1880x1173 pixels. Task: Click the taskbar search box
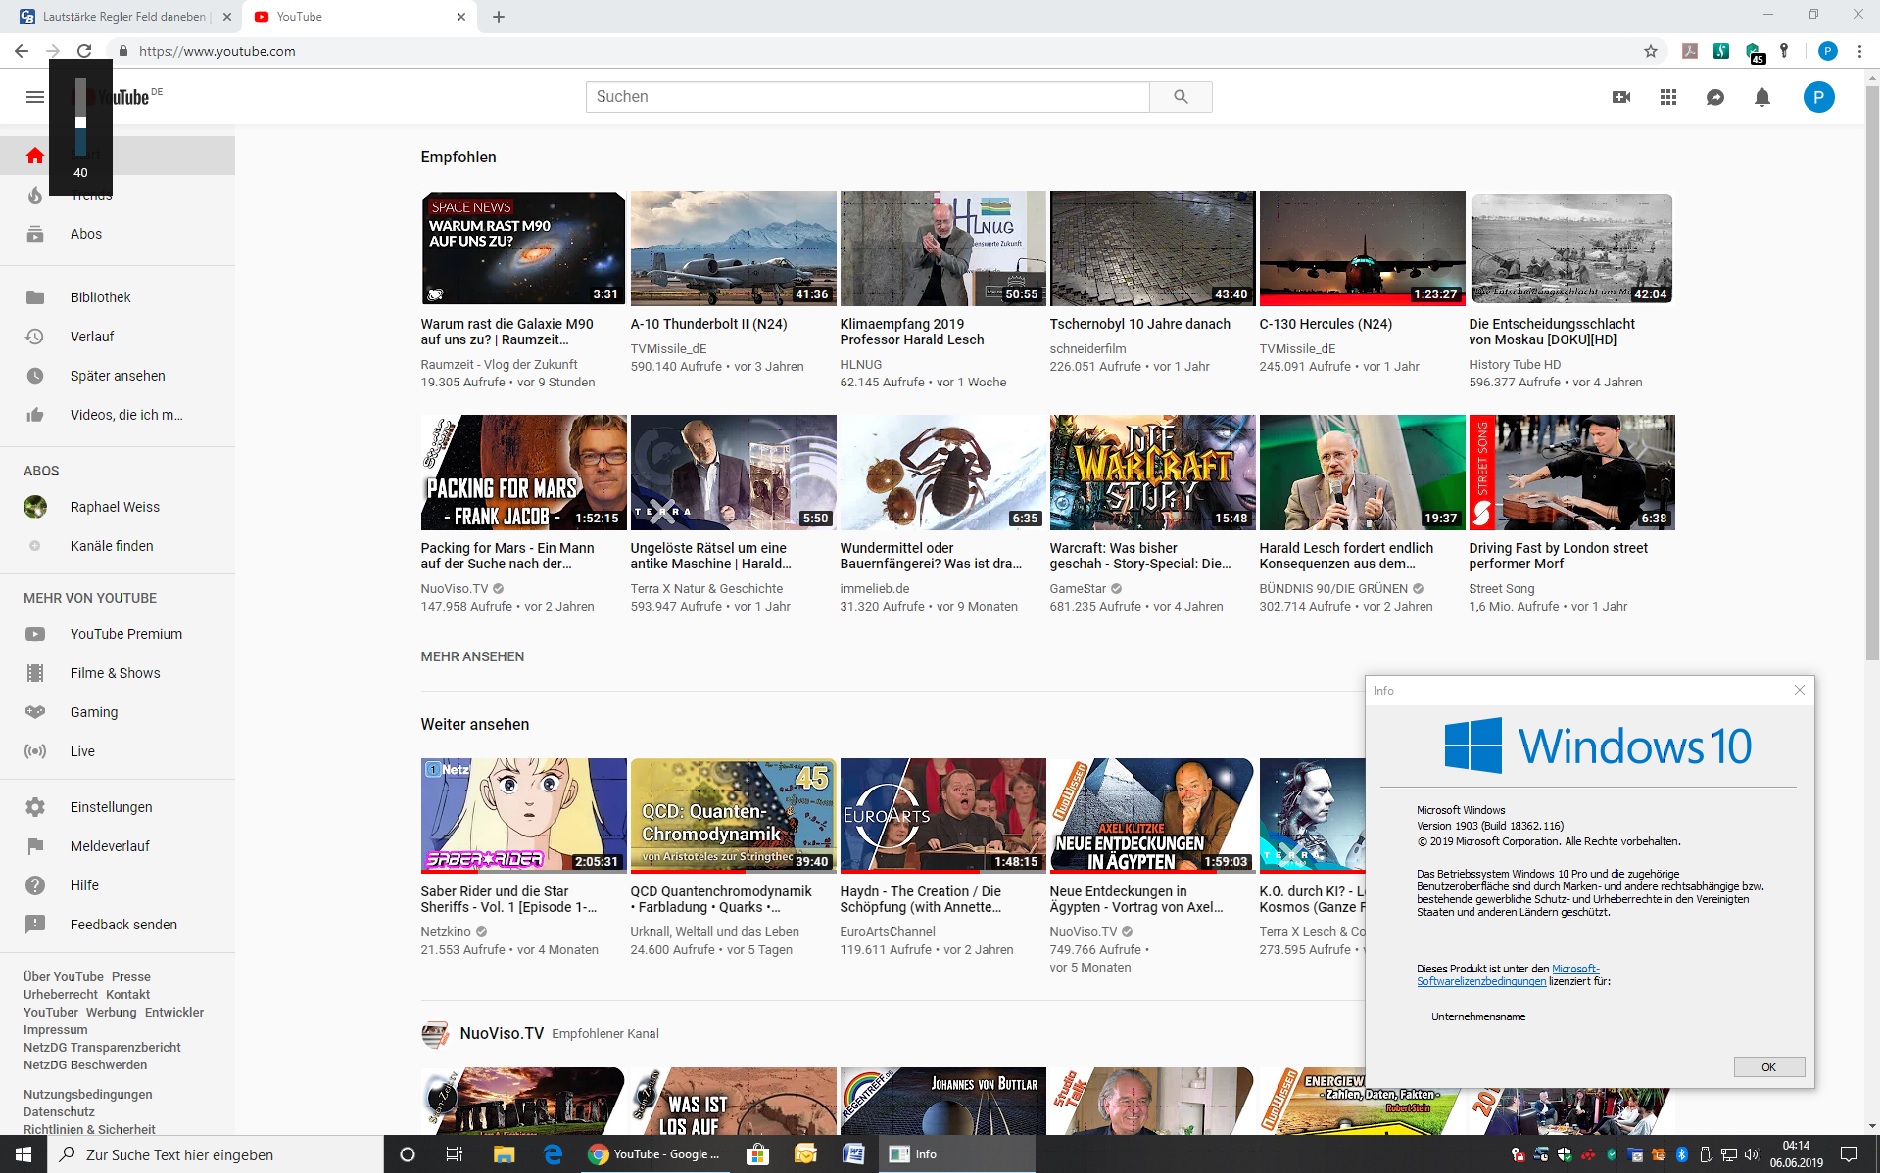point(215,1154)
